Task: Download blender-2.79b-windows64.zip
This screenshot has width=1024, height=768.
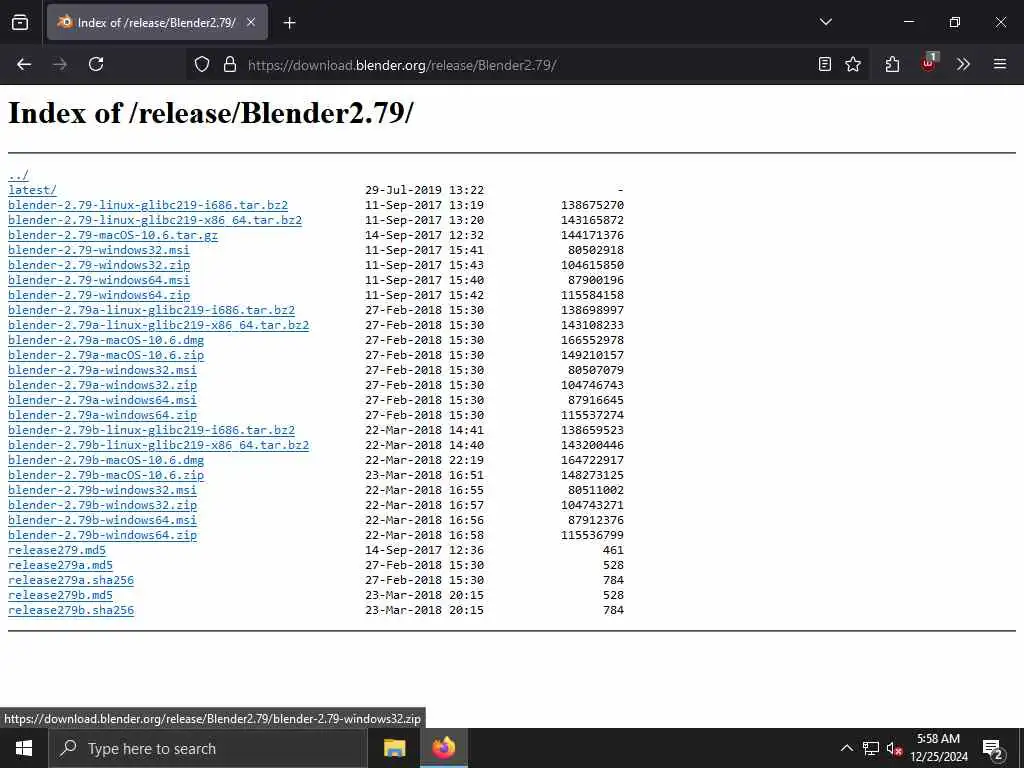Action: click(103, 536)
